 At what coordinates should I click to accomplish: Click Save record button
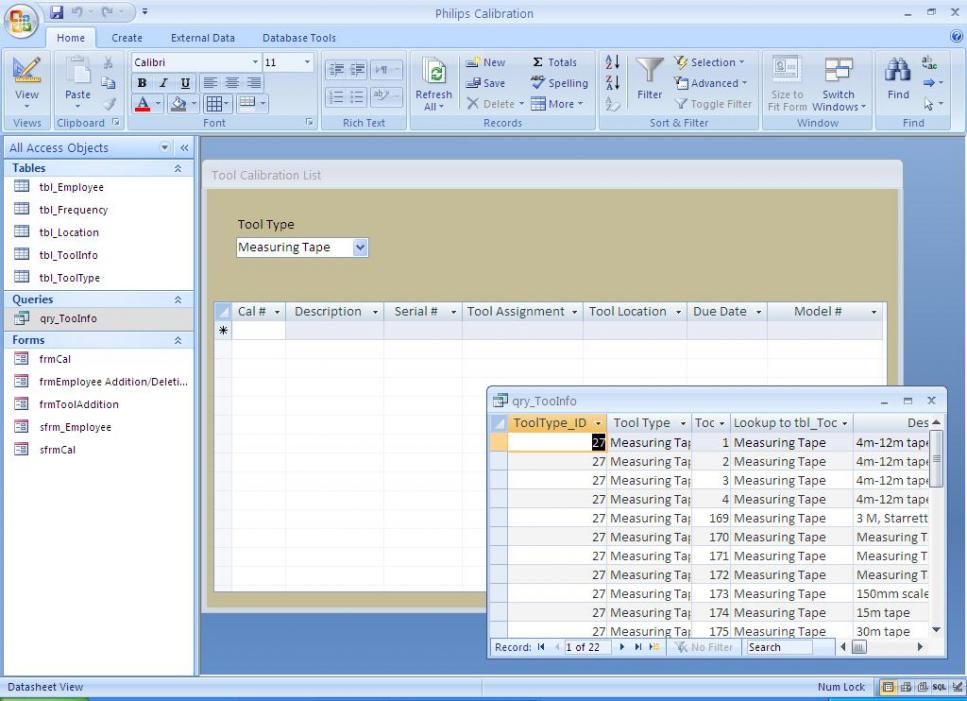485,83
